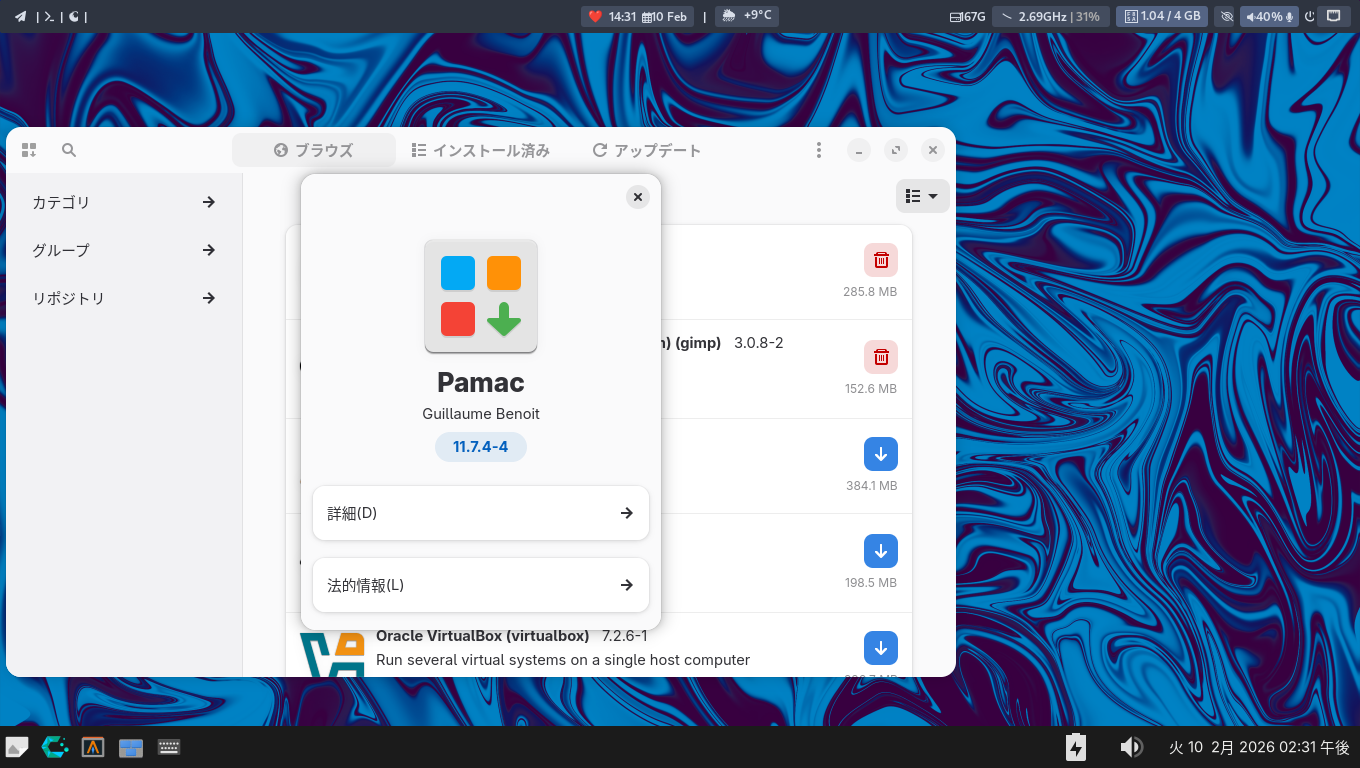Open the power icon in top bar

(1309, 16)
